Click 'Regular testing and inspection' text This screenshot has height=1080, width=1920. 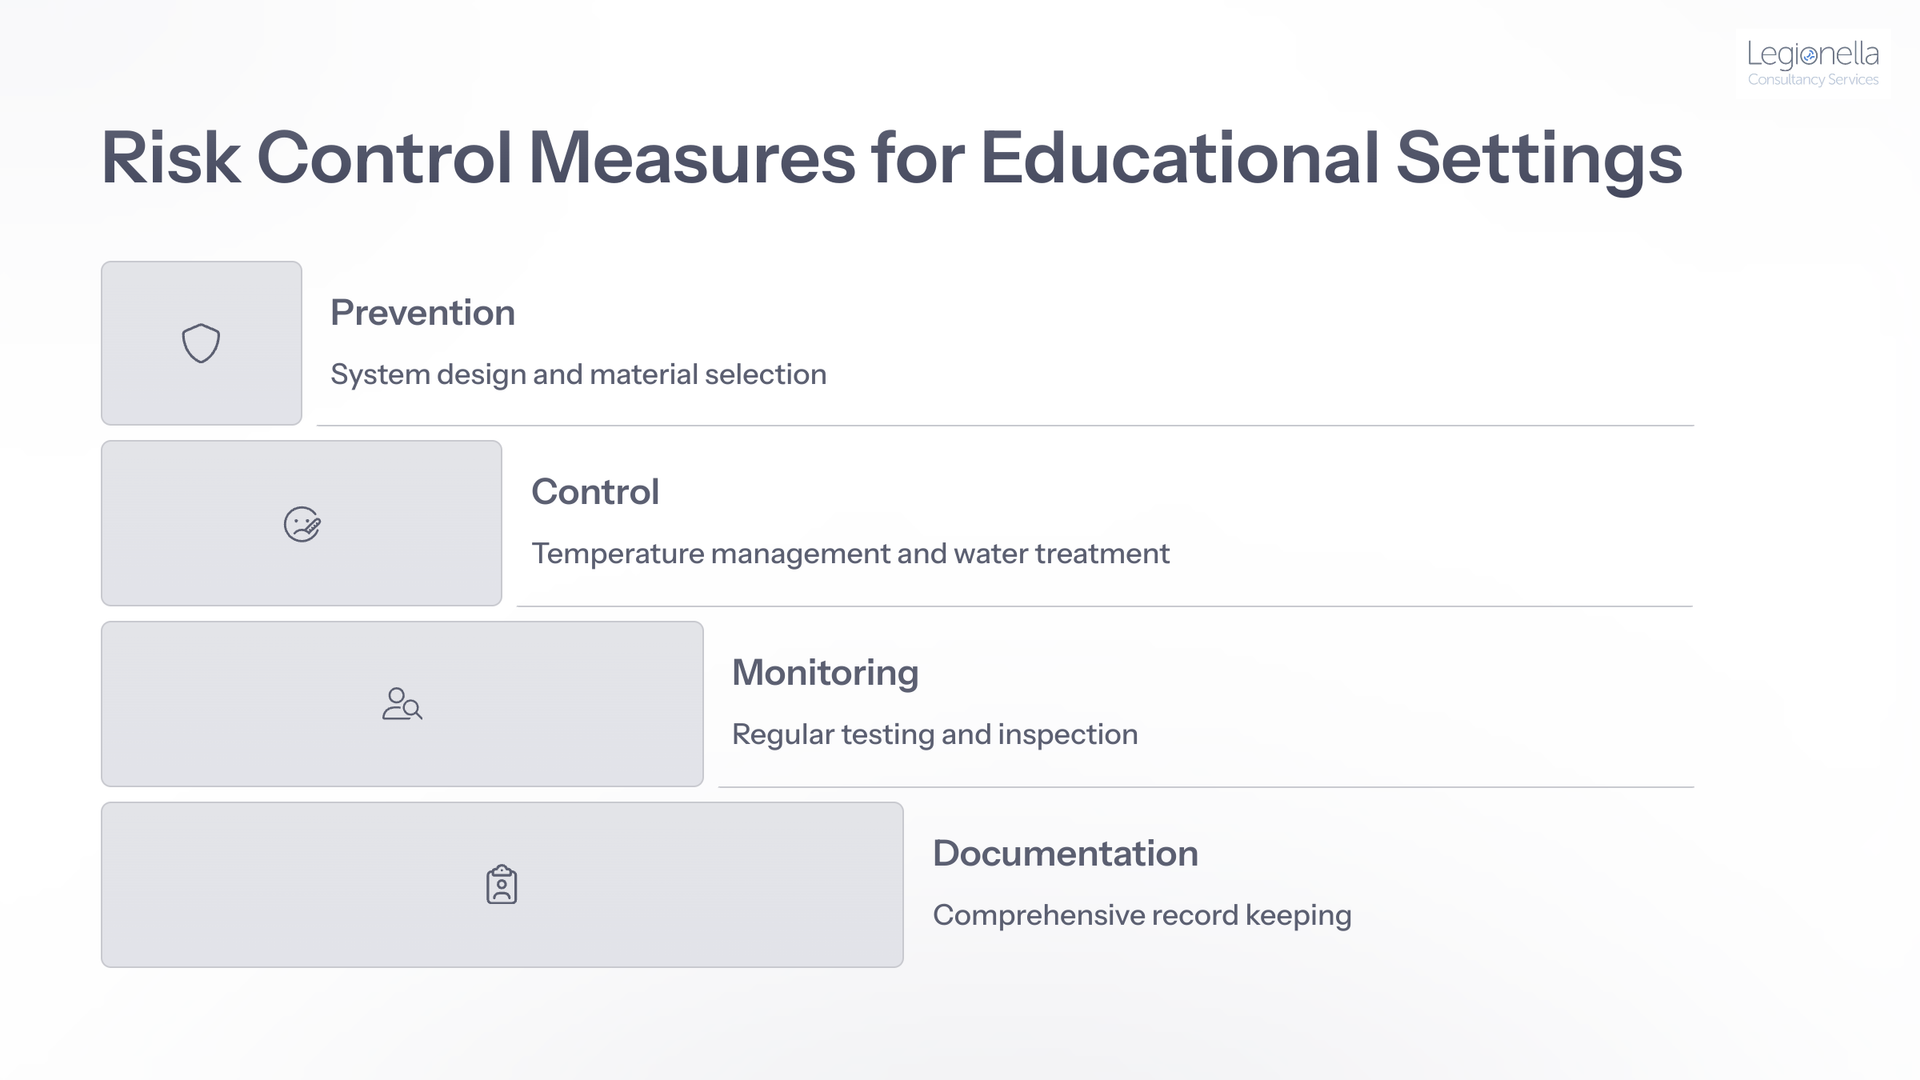pyautogui.click(x=935, y=734)
